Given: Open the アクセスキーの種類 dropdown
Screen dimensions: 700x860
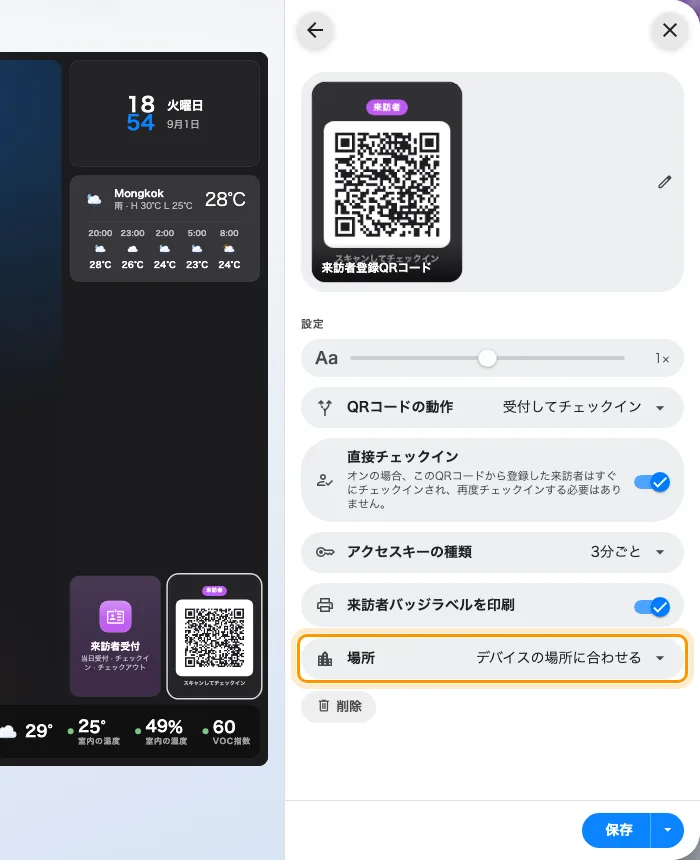Looking at the screenshot, I should (492, 552).
